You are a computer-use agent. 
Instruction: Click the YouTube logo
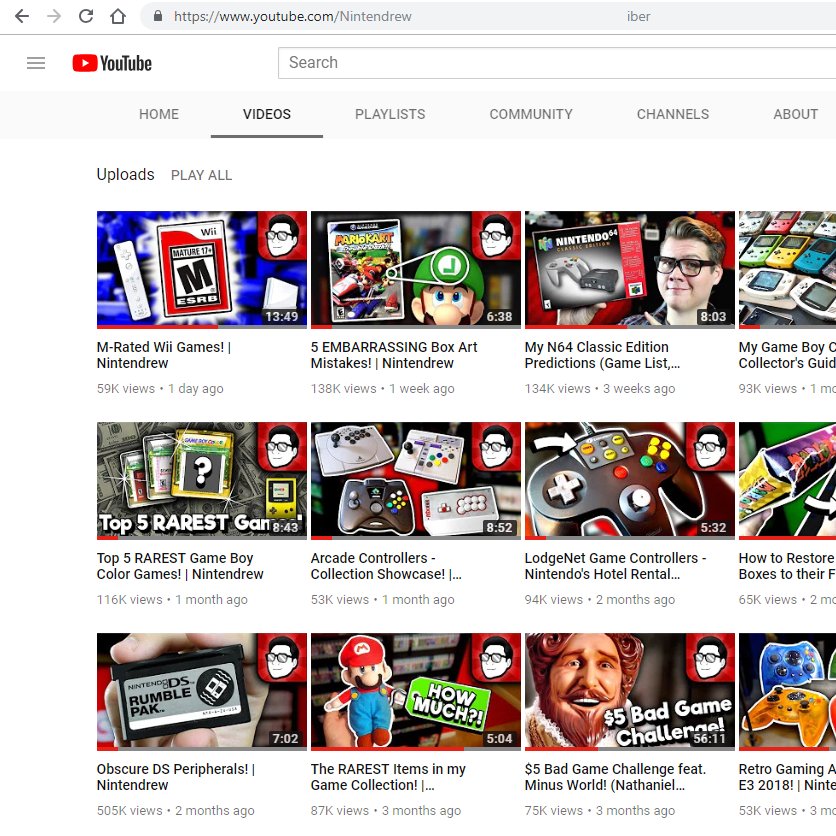[112, 63]
